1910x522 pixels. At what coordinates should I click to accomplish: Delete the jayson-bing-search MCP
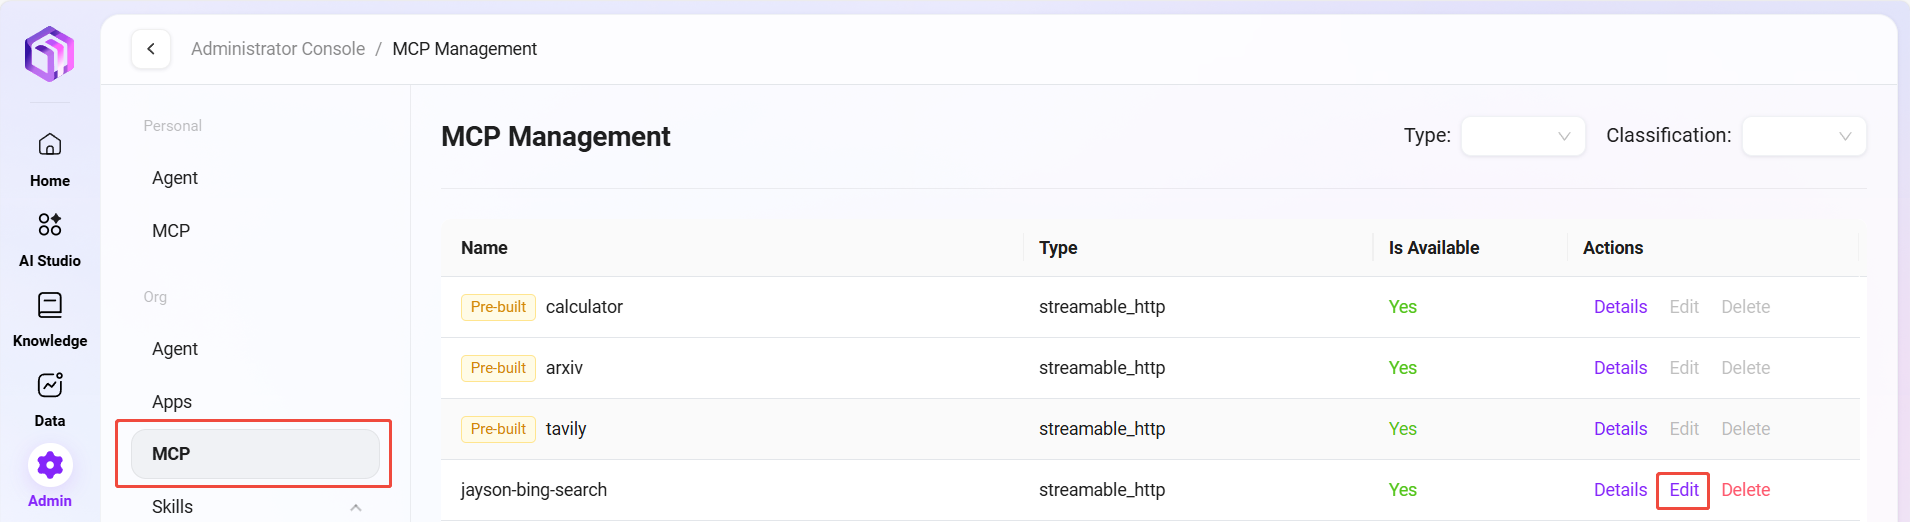pos(1745,490)
